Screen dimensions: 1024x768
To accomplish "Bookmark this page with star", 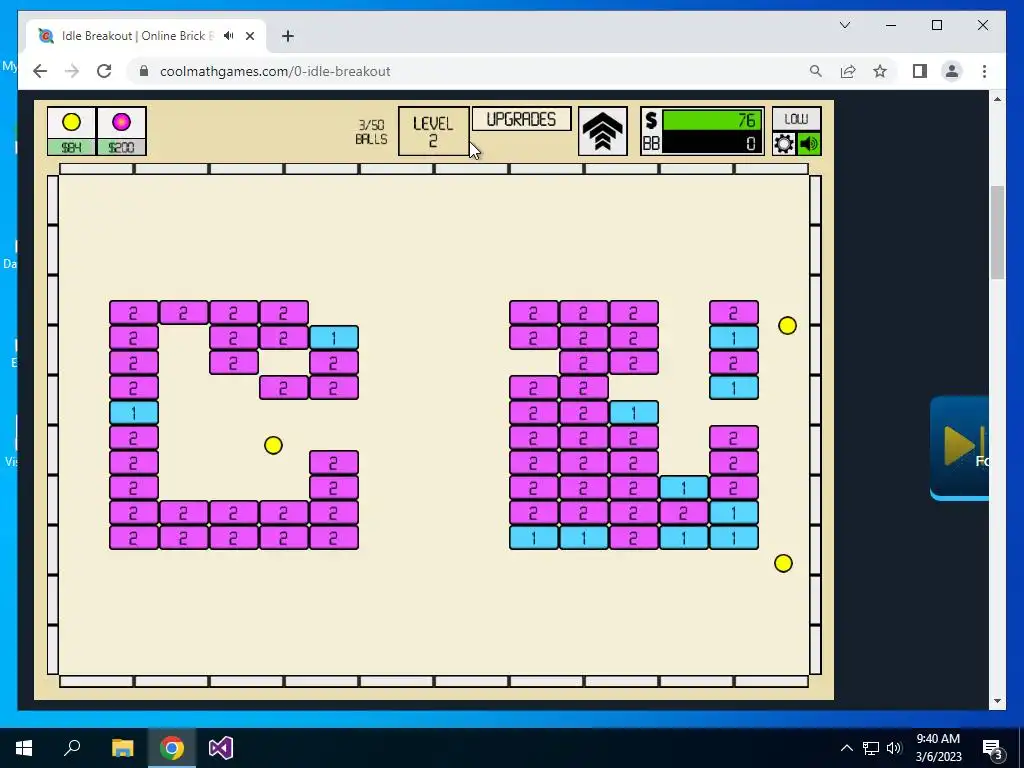I will [880, 71].
